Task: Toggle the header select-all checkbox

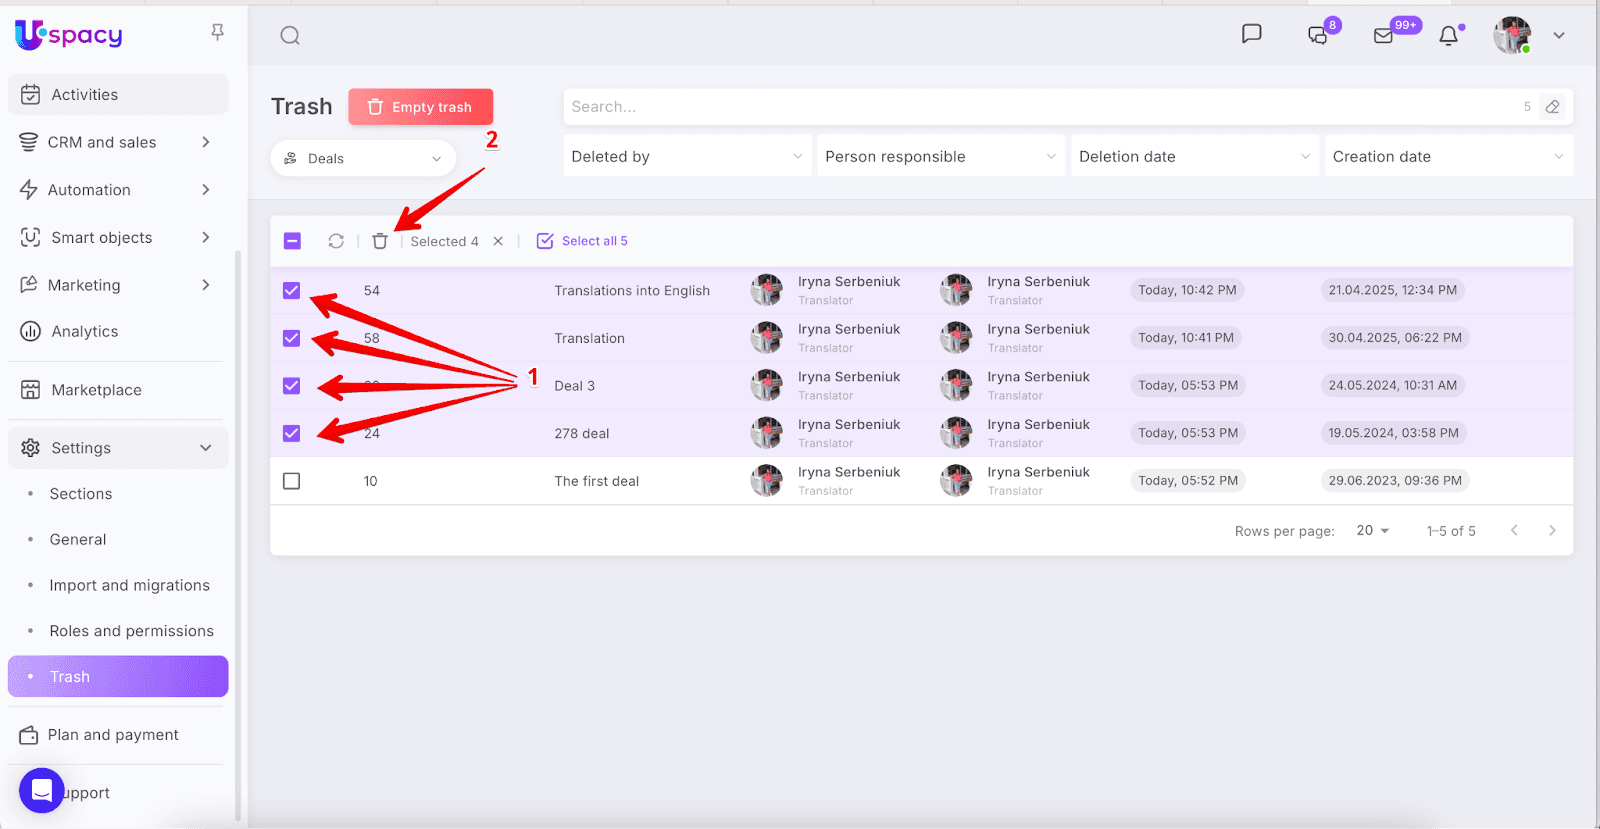Action: 292,241
